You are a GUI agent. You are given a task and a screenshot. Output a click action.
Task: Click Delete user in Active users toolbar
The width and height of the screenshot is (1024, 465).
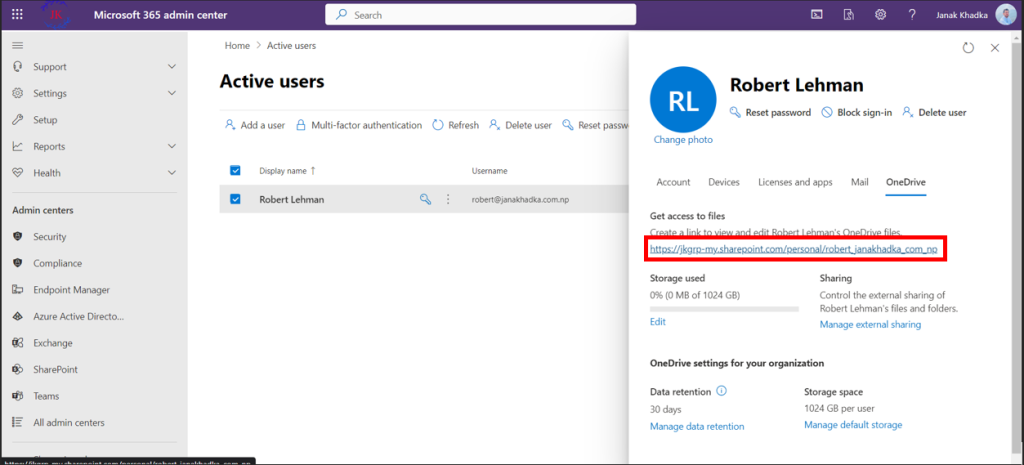pyautogui.click(x=520, y=125)
